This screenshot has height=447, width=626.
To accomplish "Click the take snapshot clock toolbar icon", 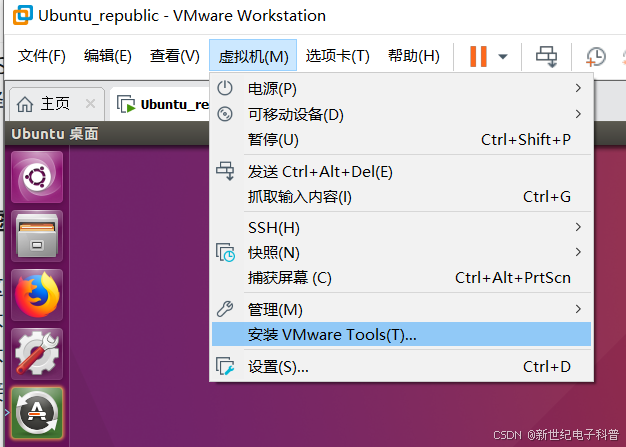I will pyautogui.click(x=596, y=57).
